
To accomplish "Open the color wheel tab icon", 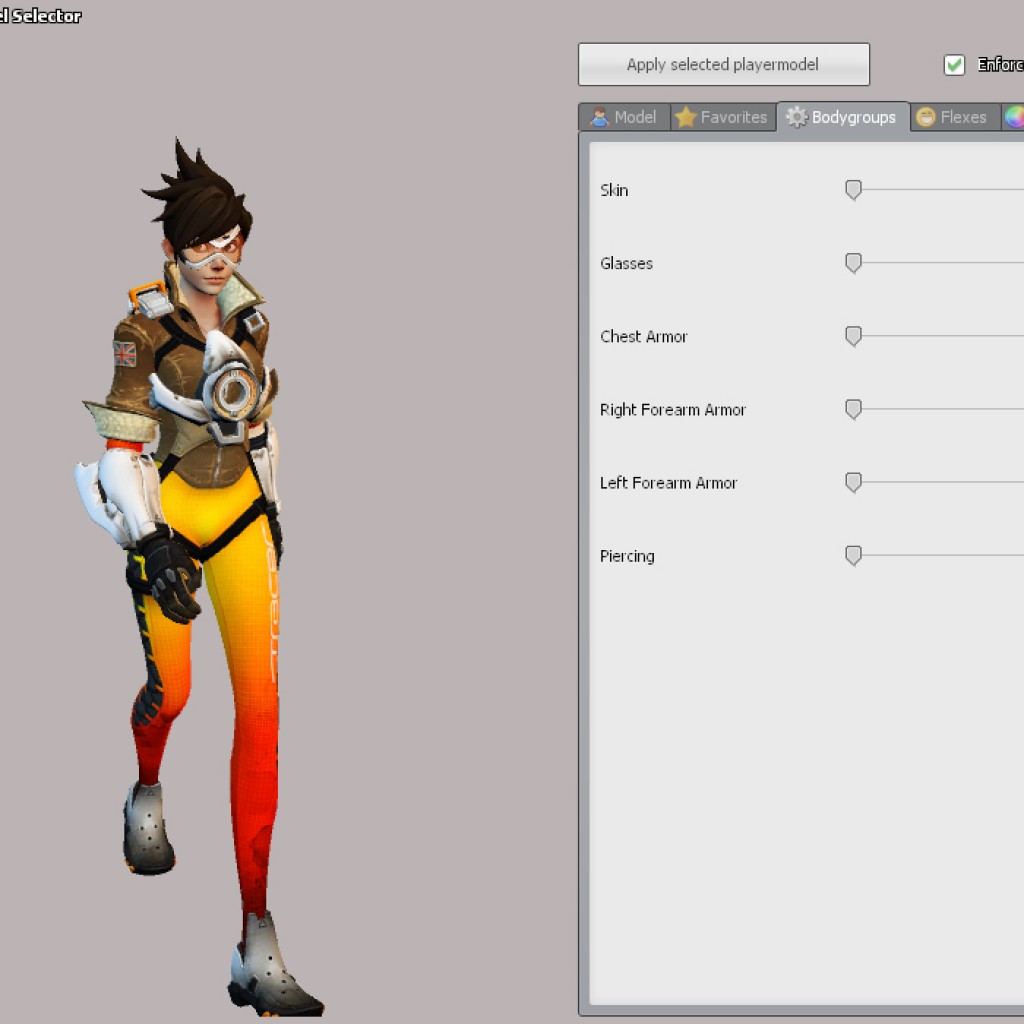I will pyautogui.click(x=1014, y=117).
